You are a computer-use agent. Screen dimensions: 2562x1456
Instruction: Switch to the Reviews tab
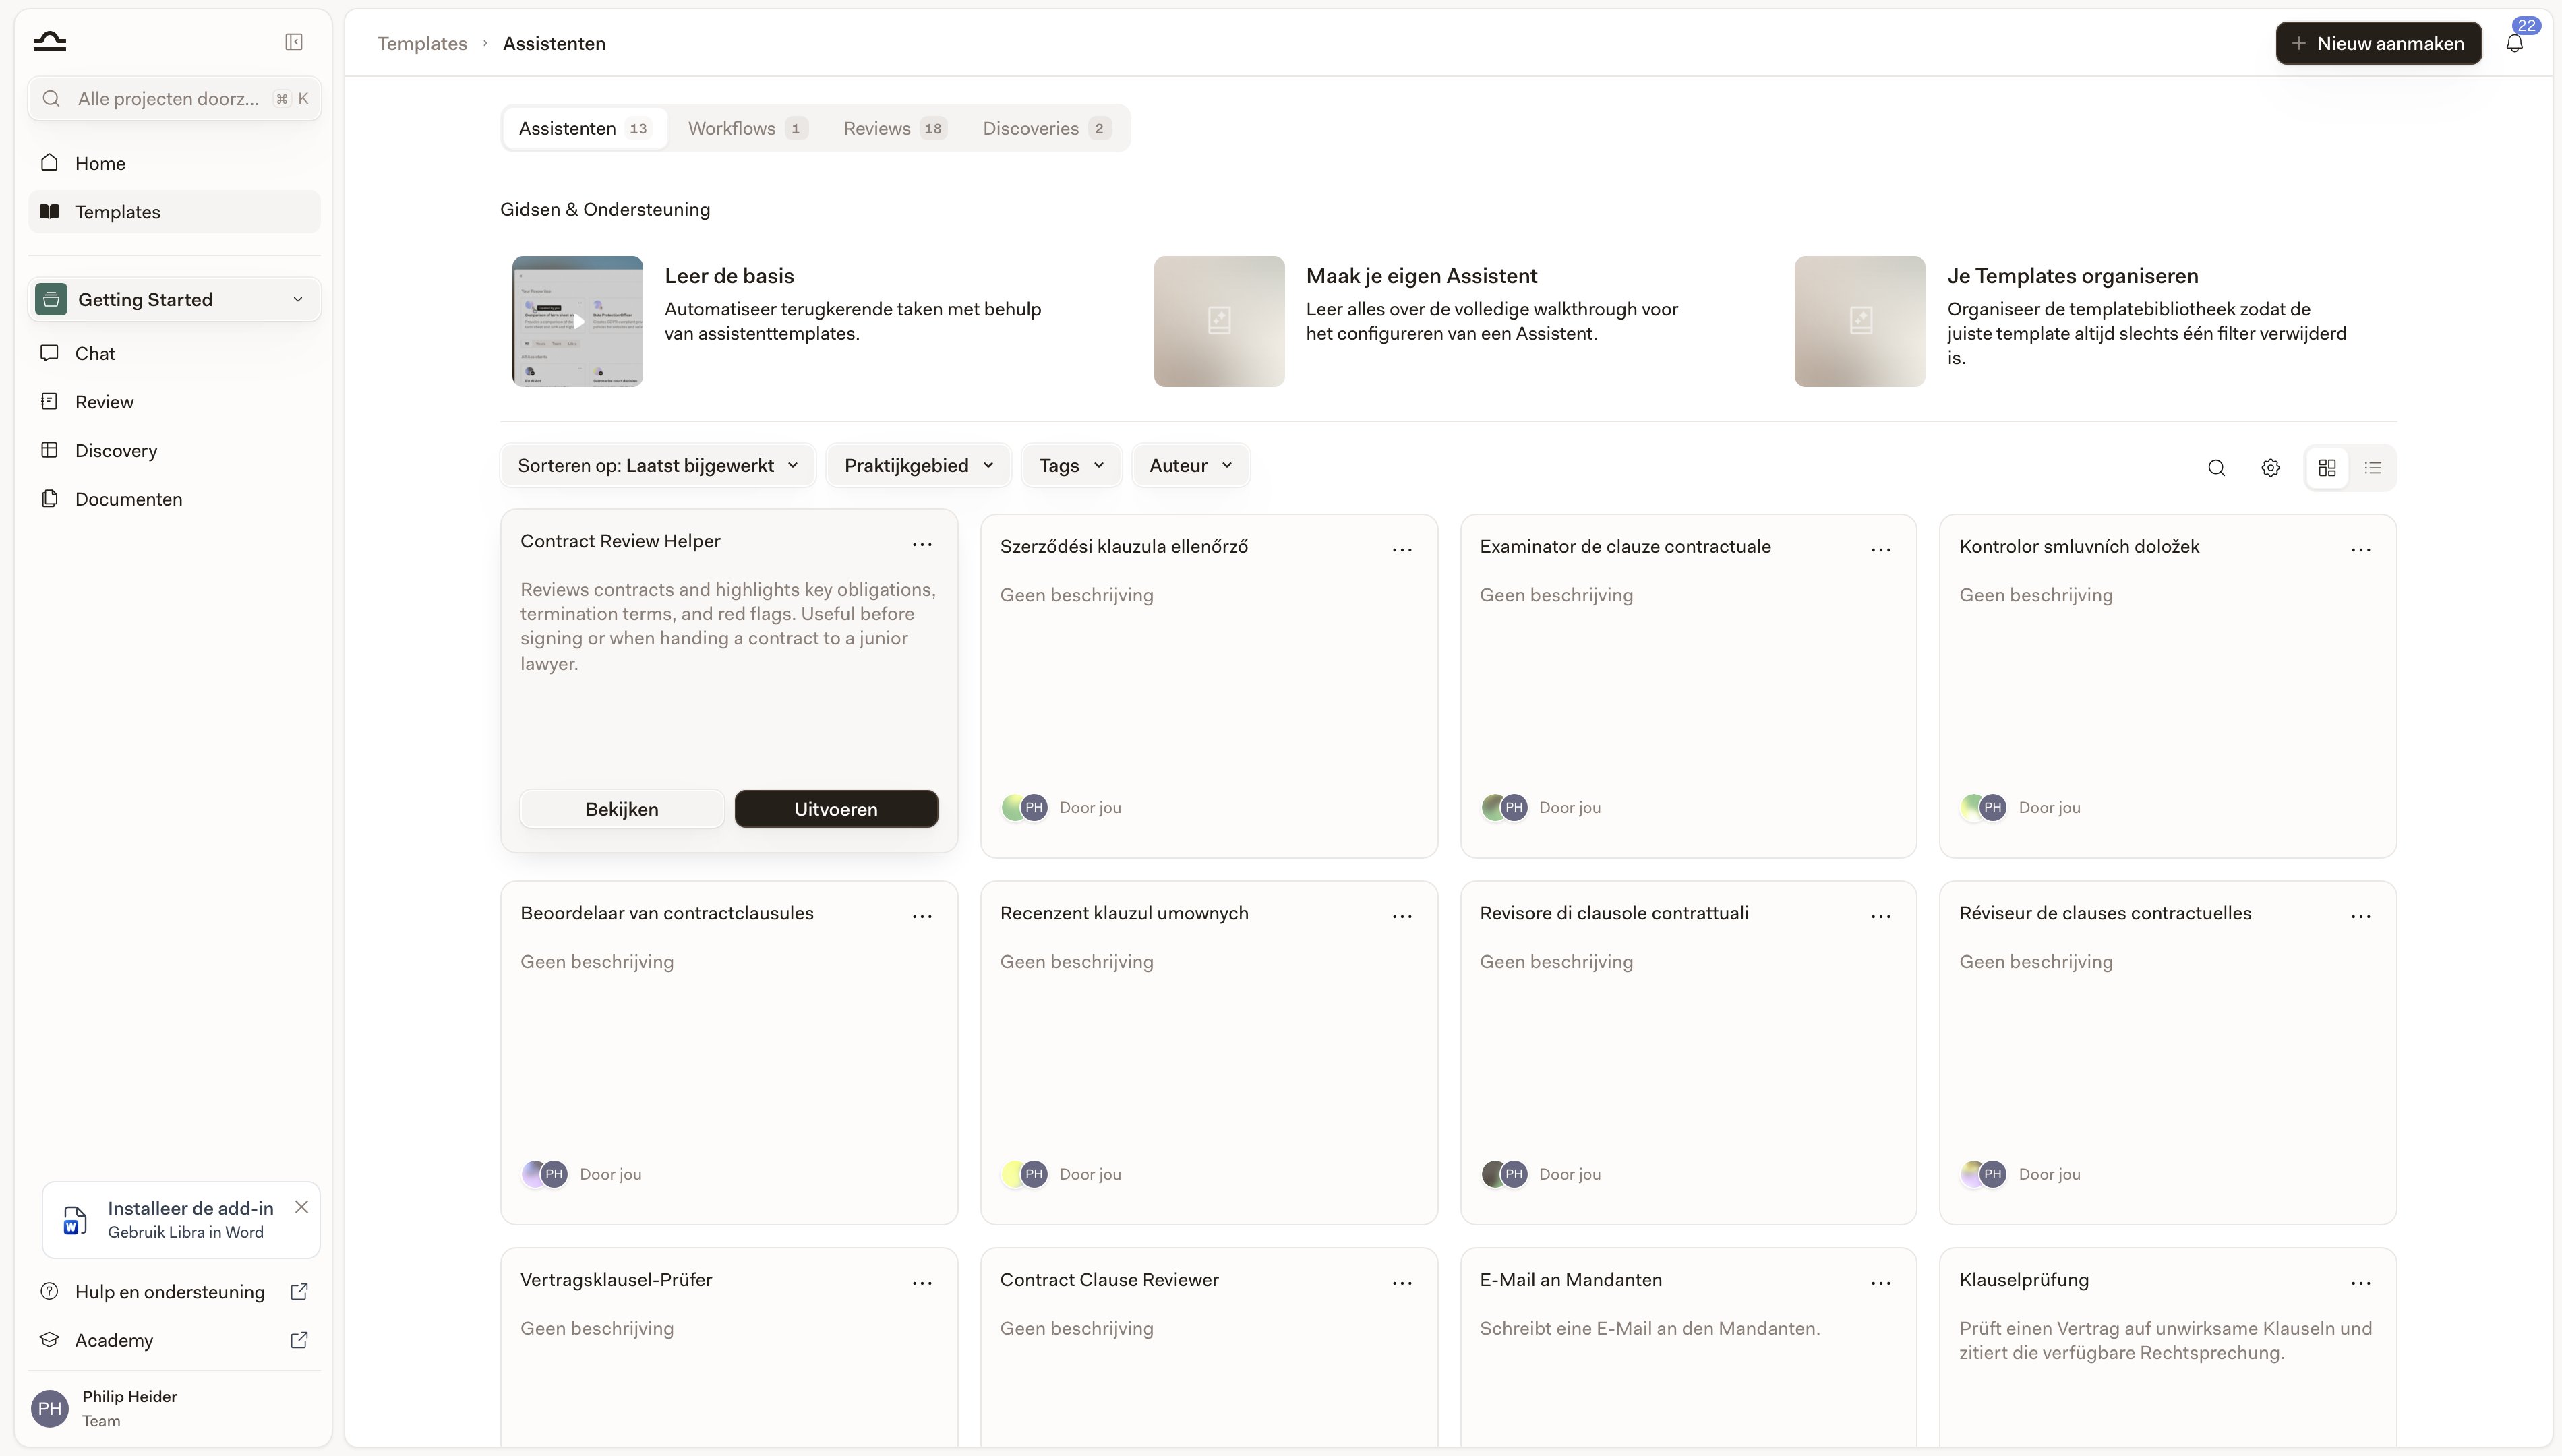pyautogui.click(x=894, y=128)
